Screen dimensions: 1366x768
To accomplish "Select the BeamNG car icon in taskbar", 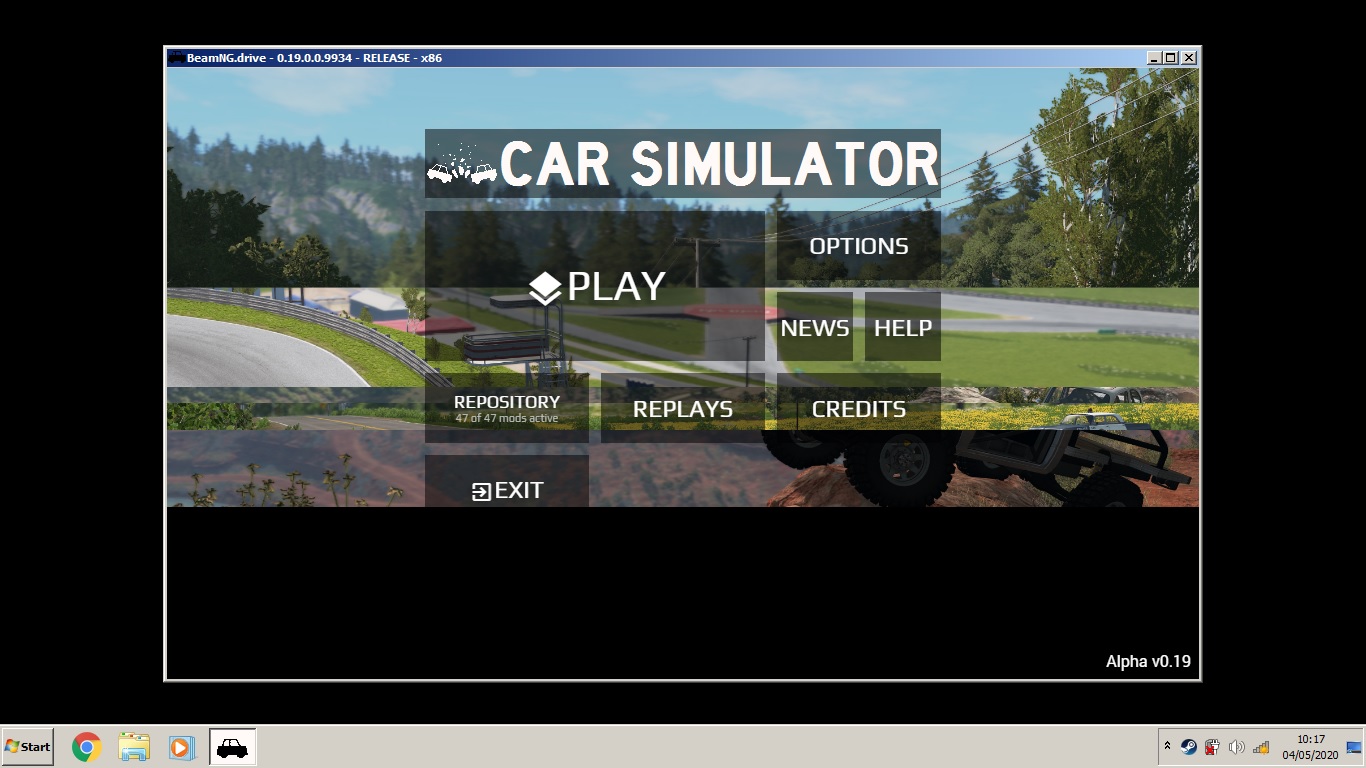I will 232,747.
